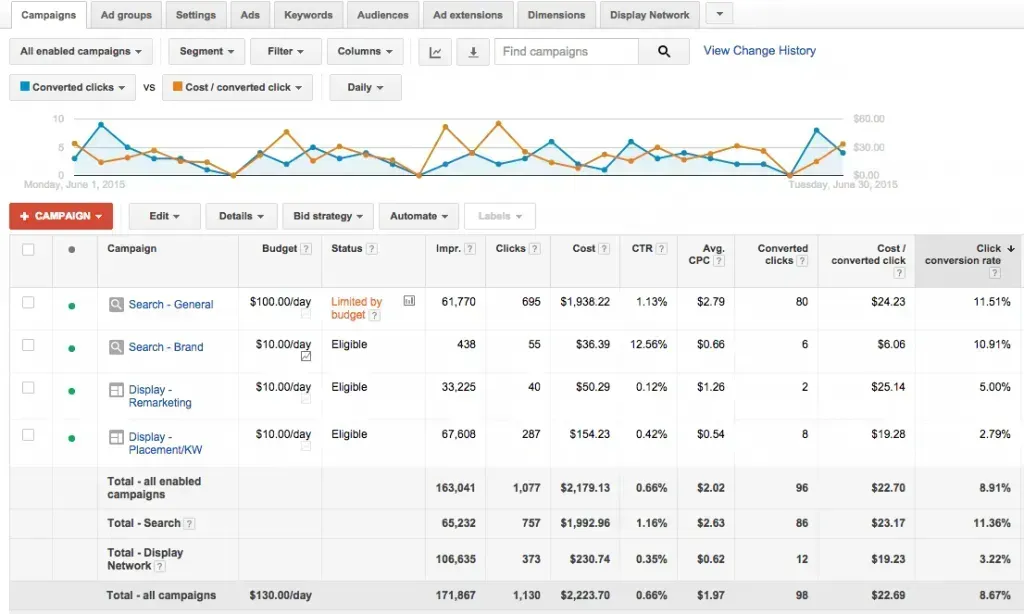
Task: Open the Dimensions tab
Action: 556,14
